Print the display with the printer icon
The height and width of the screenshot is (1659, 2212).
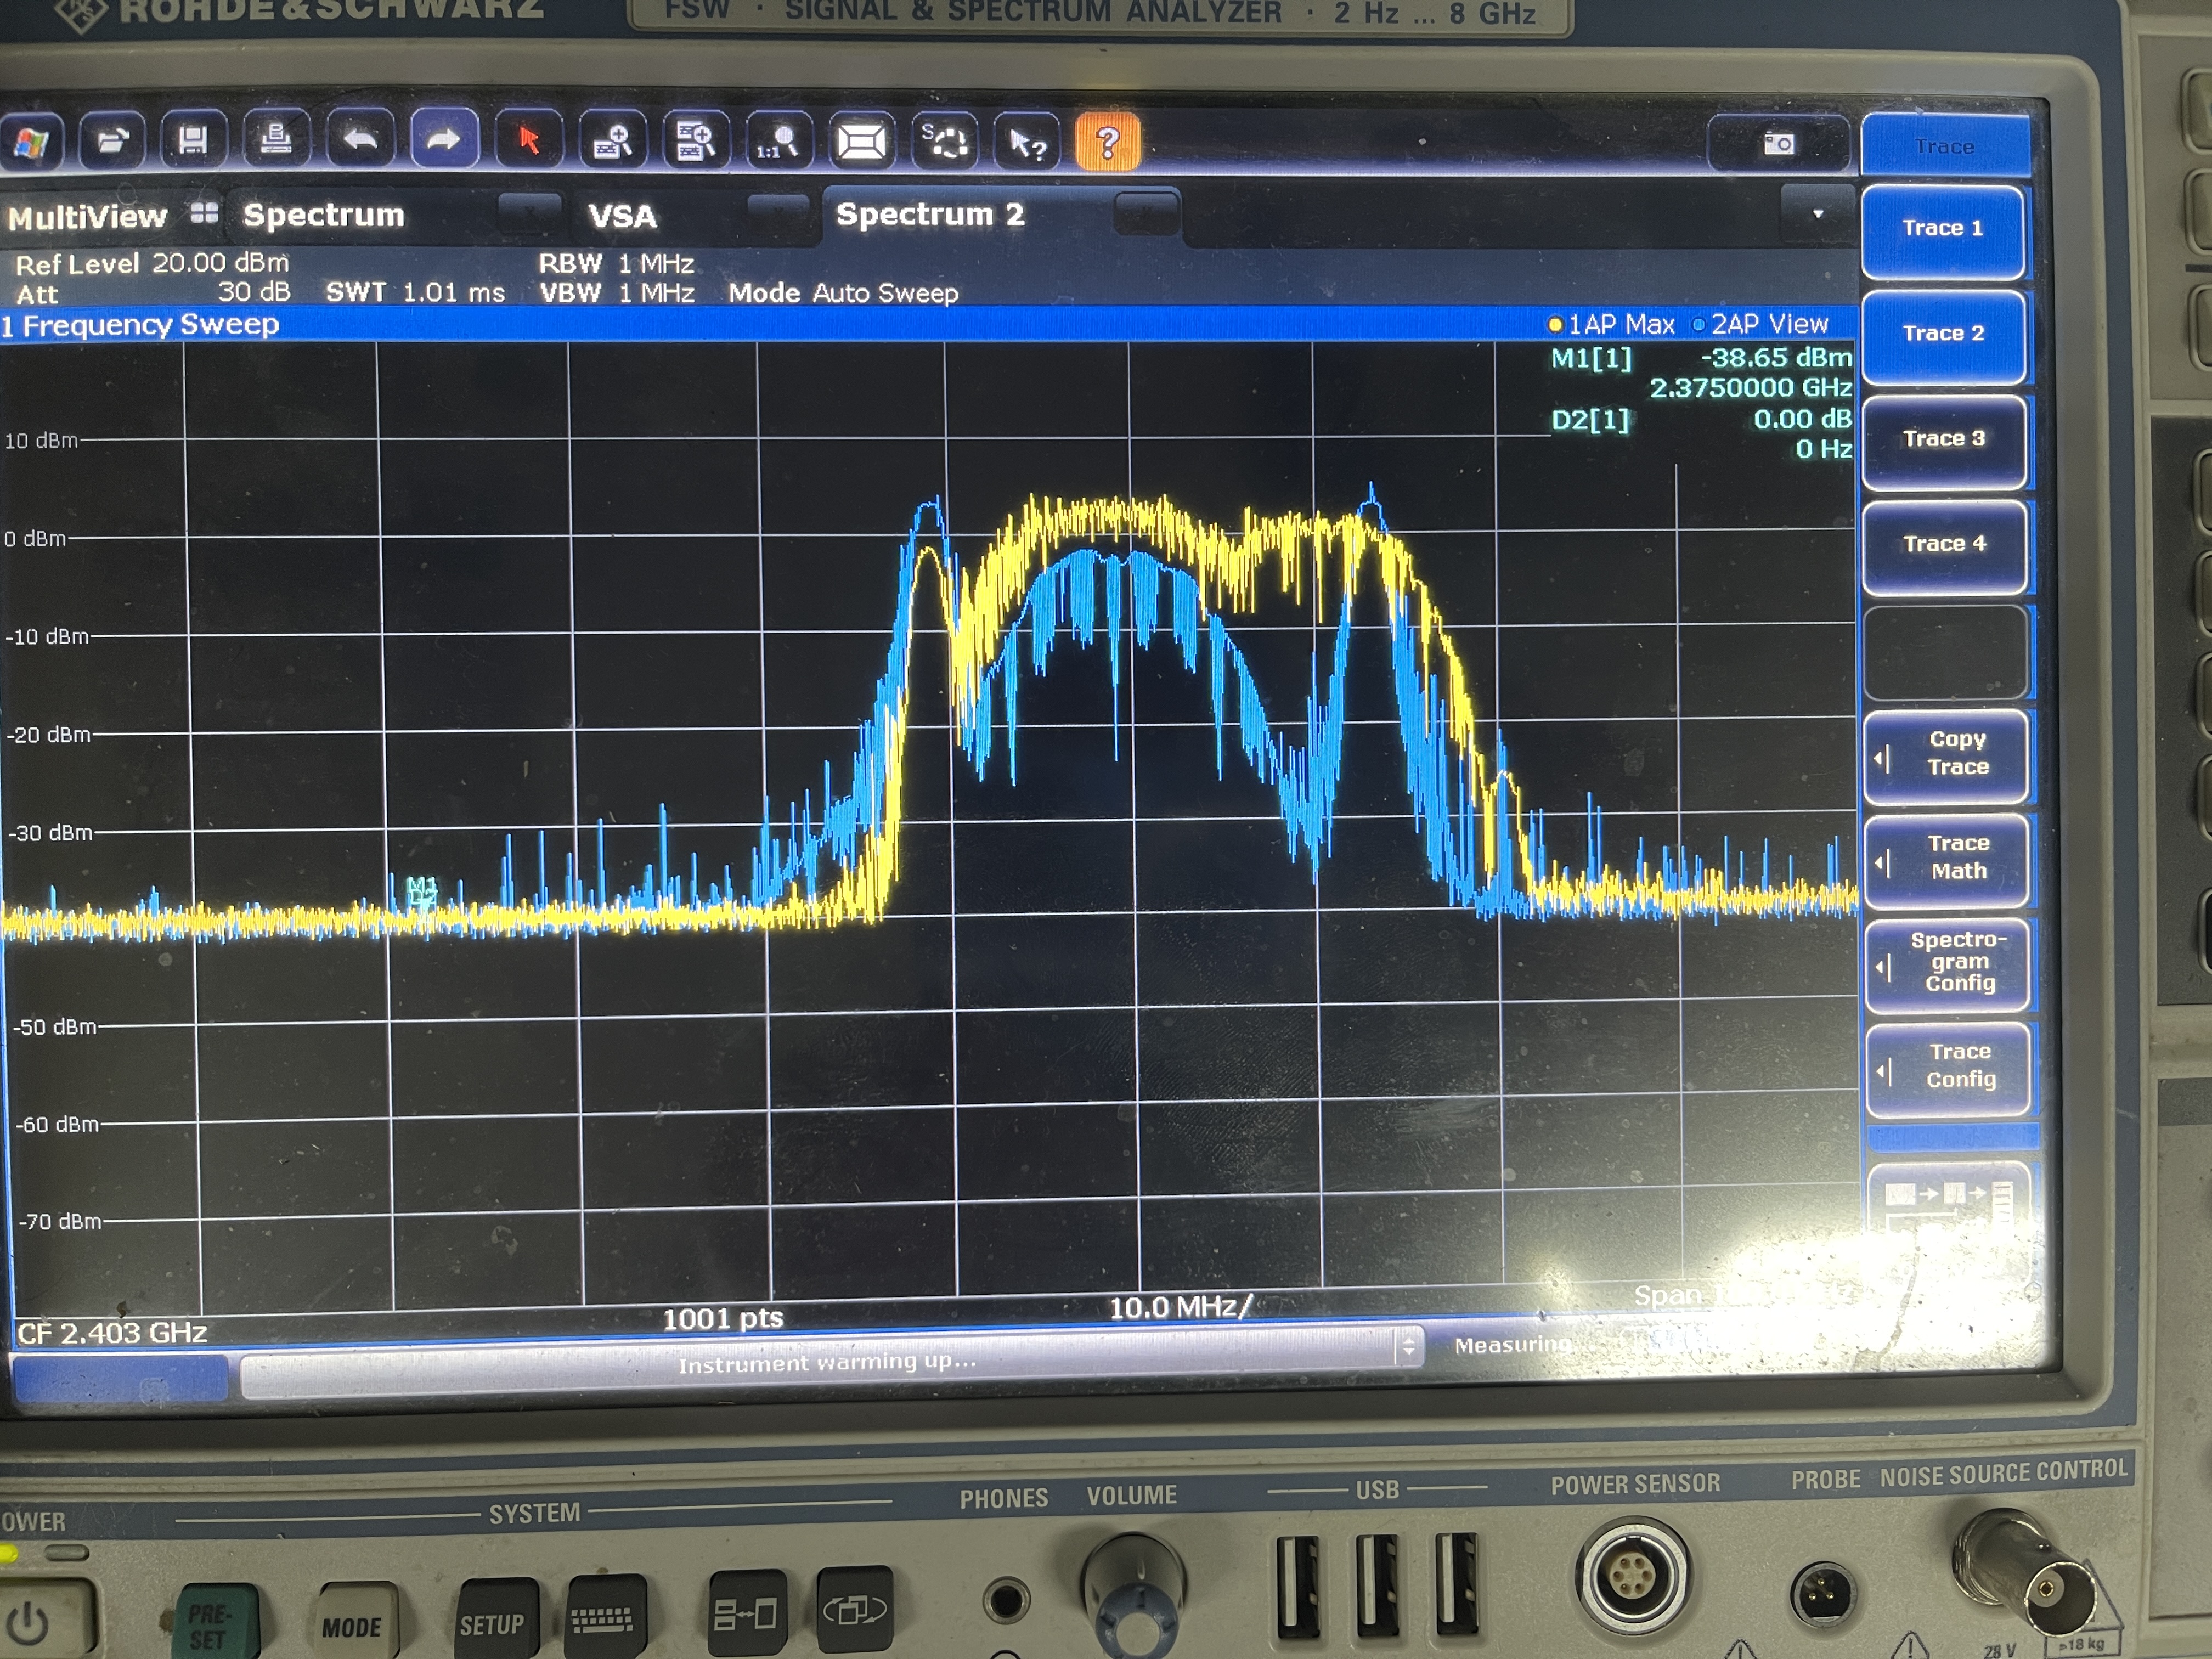(276, 138)
